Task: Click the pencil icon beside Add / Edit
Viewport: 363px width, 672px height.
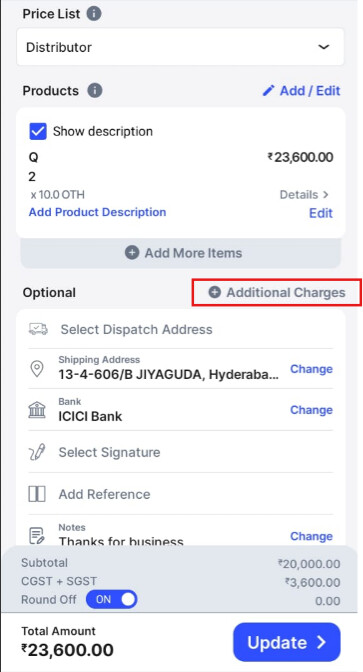Action: tap(268, 90)
